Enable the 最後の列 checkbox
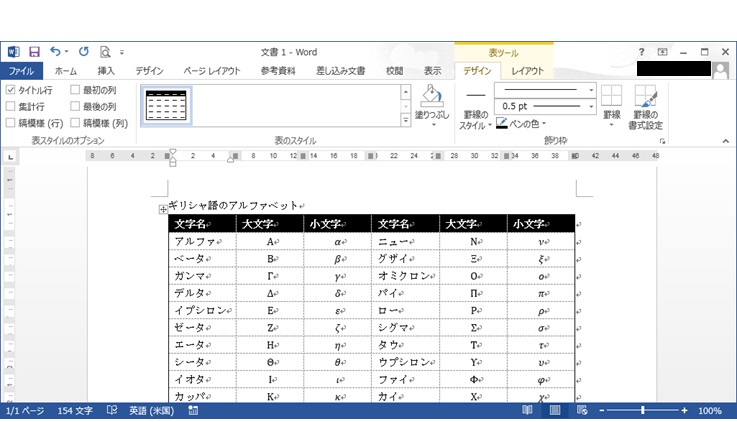This screenshot has width=737, height=422. click(75, 106)
